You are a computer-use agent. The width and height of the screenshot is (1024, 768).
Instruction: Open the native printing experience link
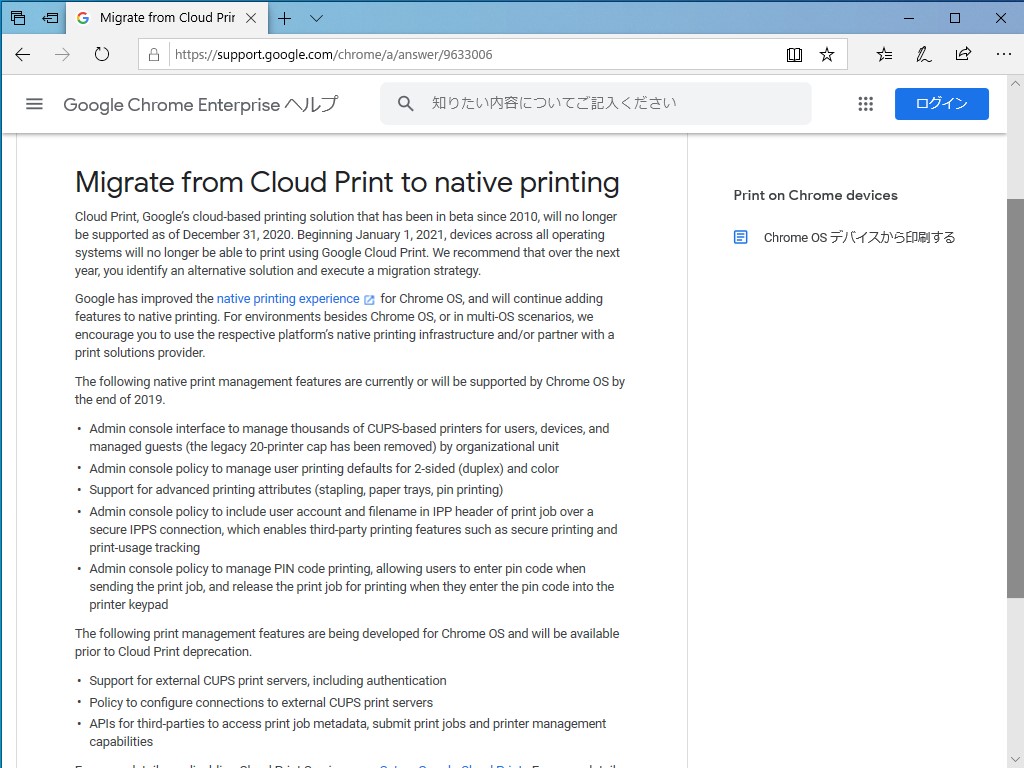tap(288, 299)
